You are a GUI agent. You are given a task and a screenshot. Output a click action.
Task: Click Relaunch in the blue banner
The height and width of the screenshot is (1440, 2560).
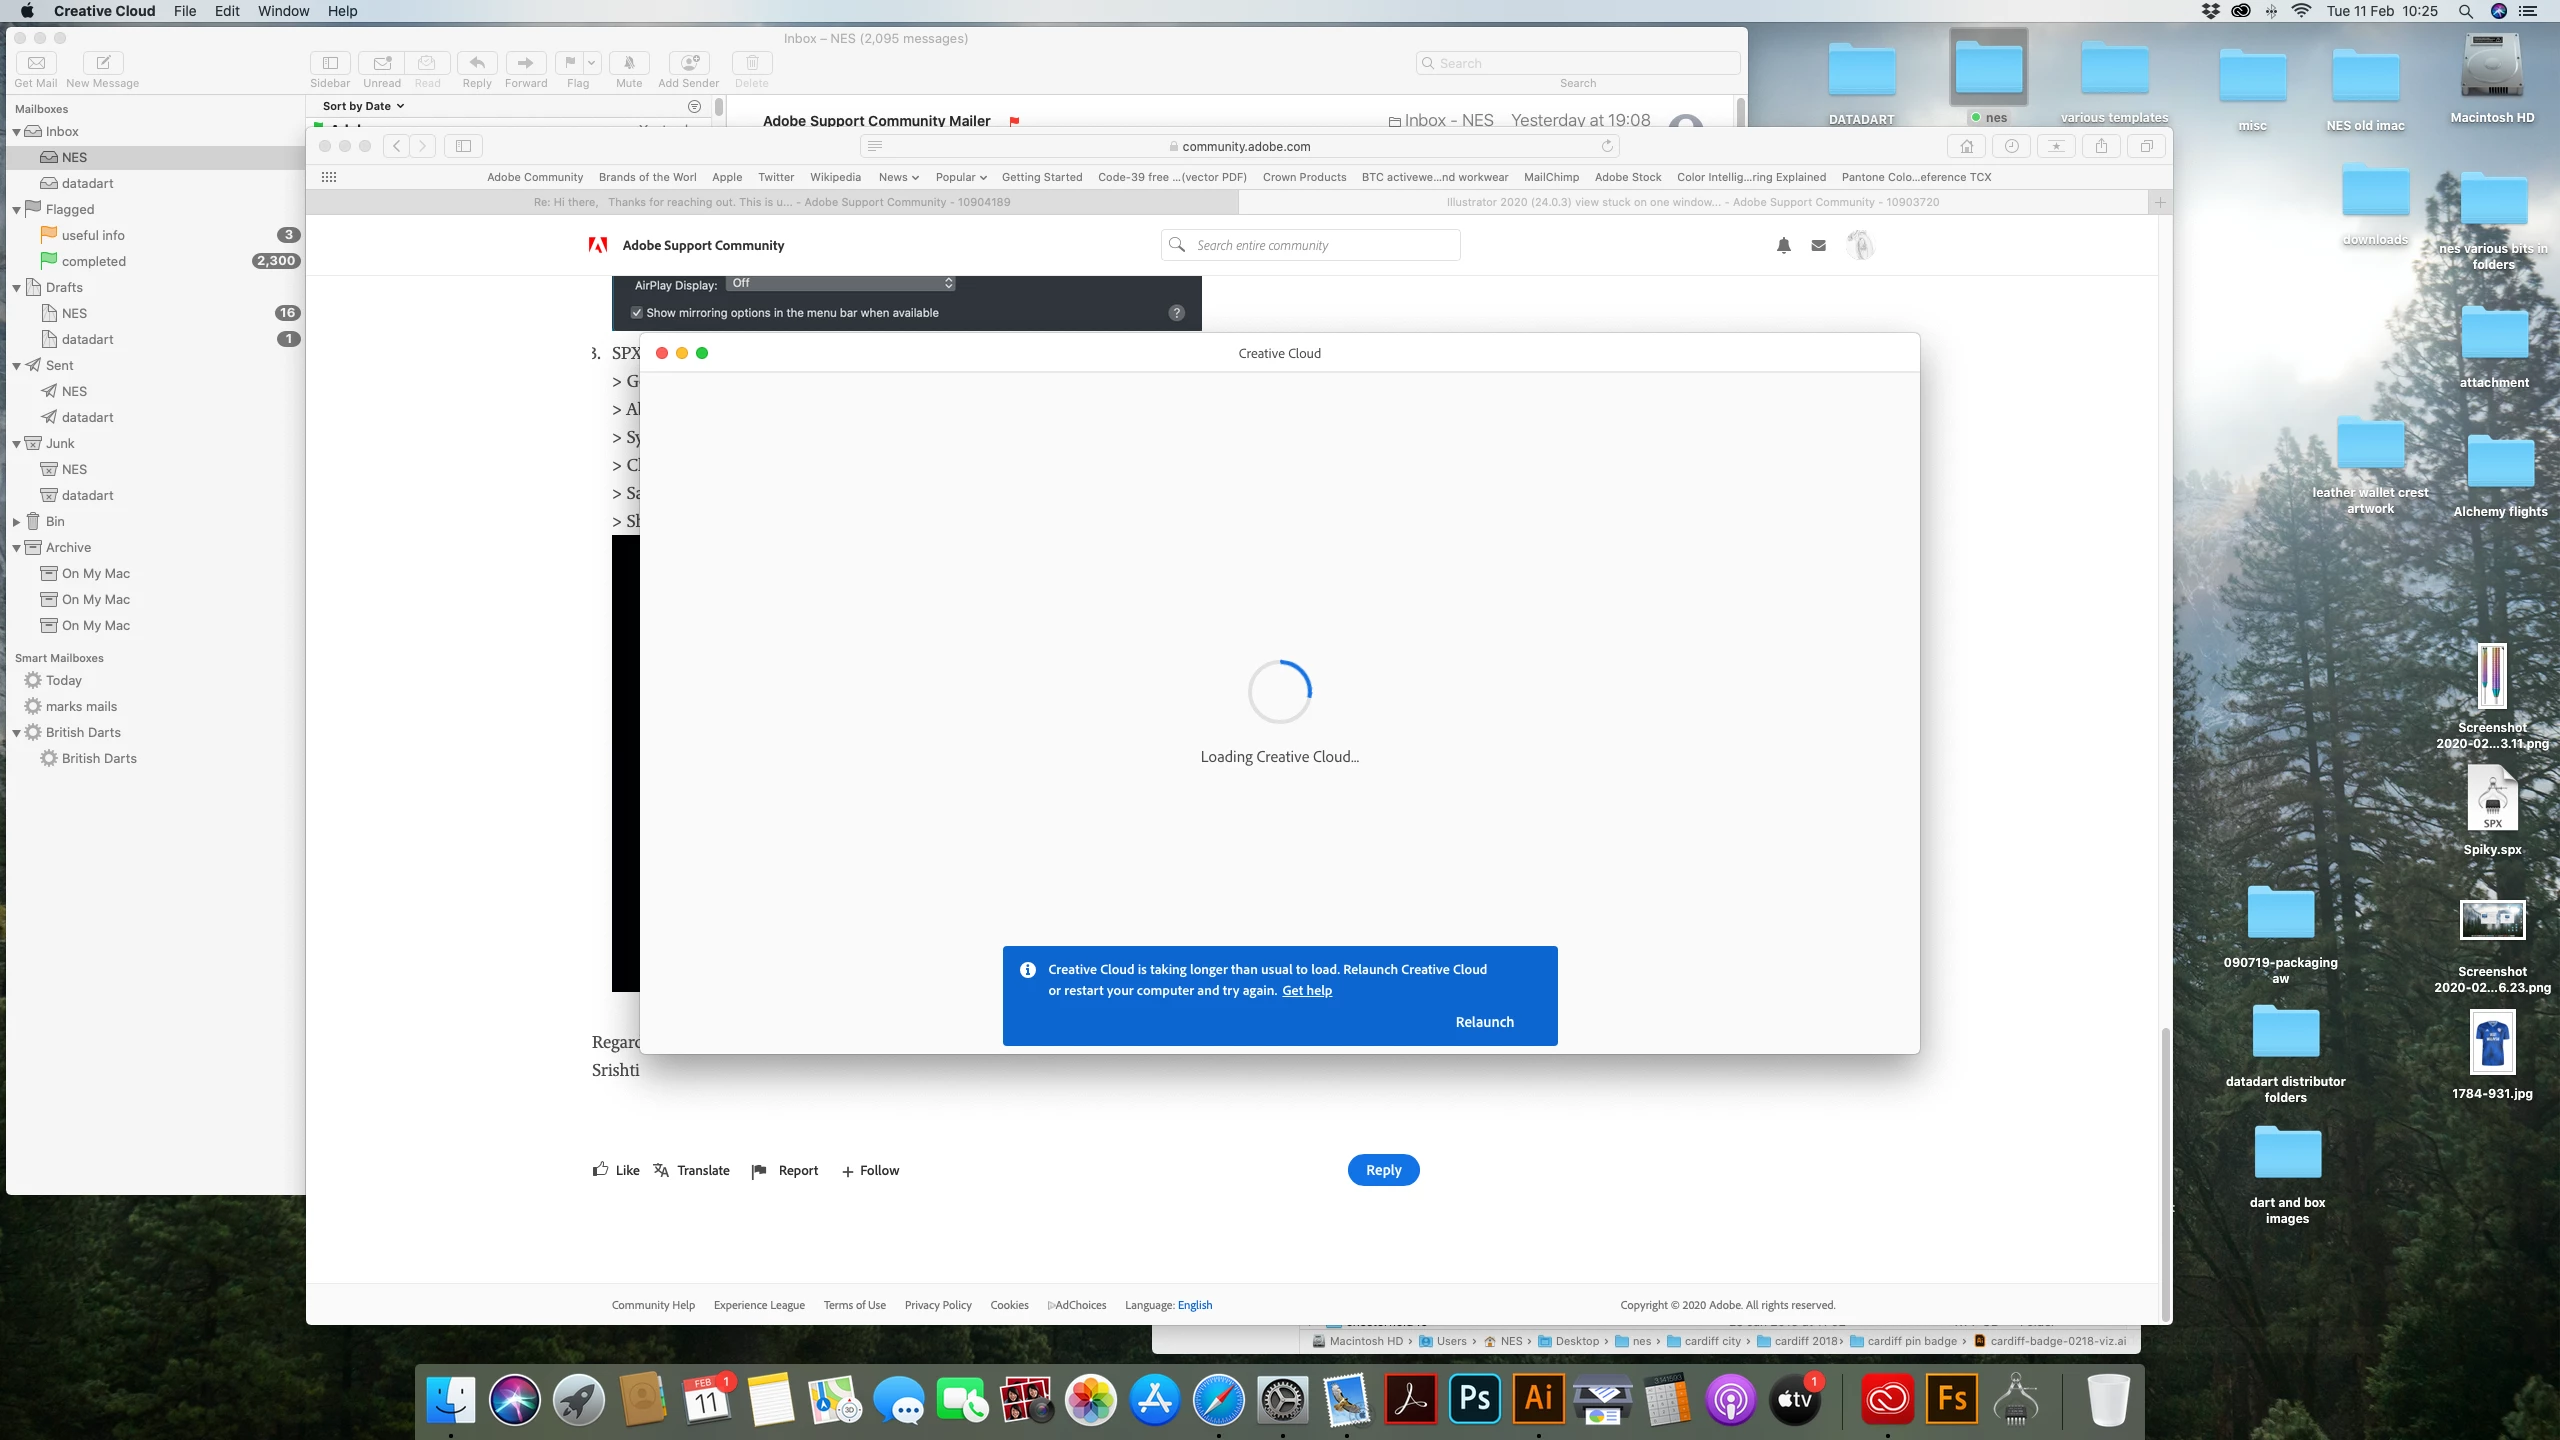(1484, 1022)
